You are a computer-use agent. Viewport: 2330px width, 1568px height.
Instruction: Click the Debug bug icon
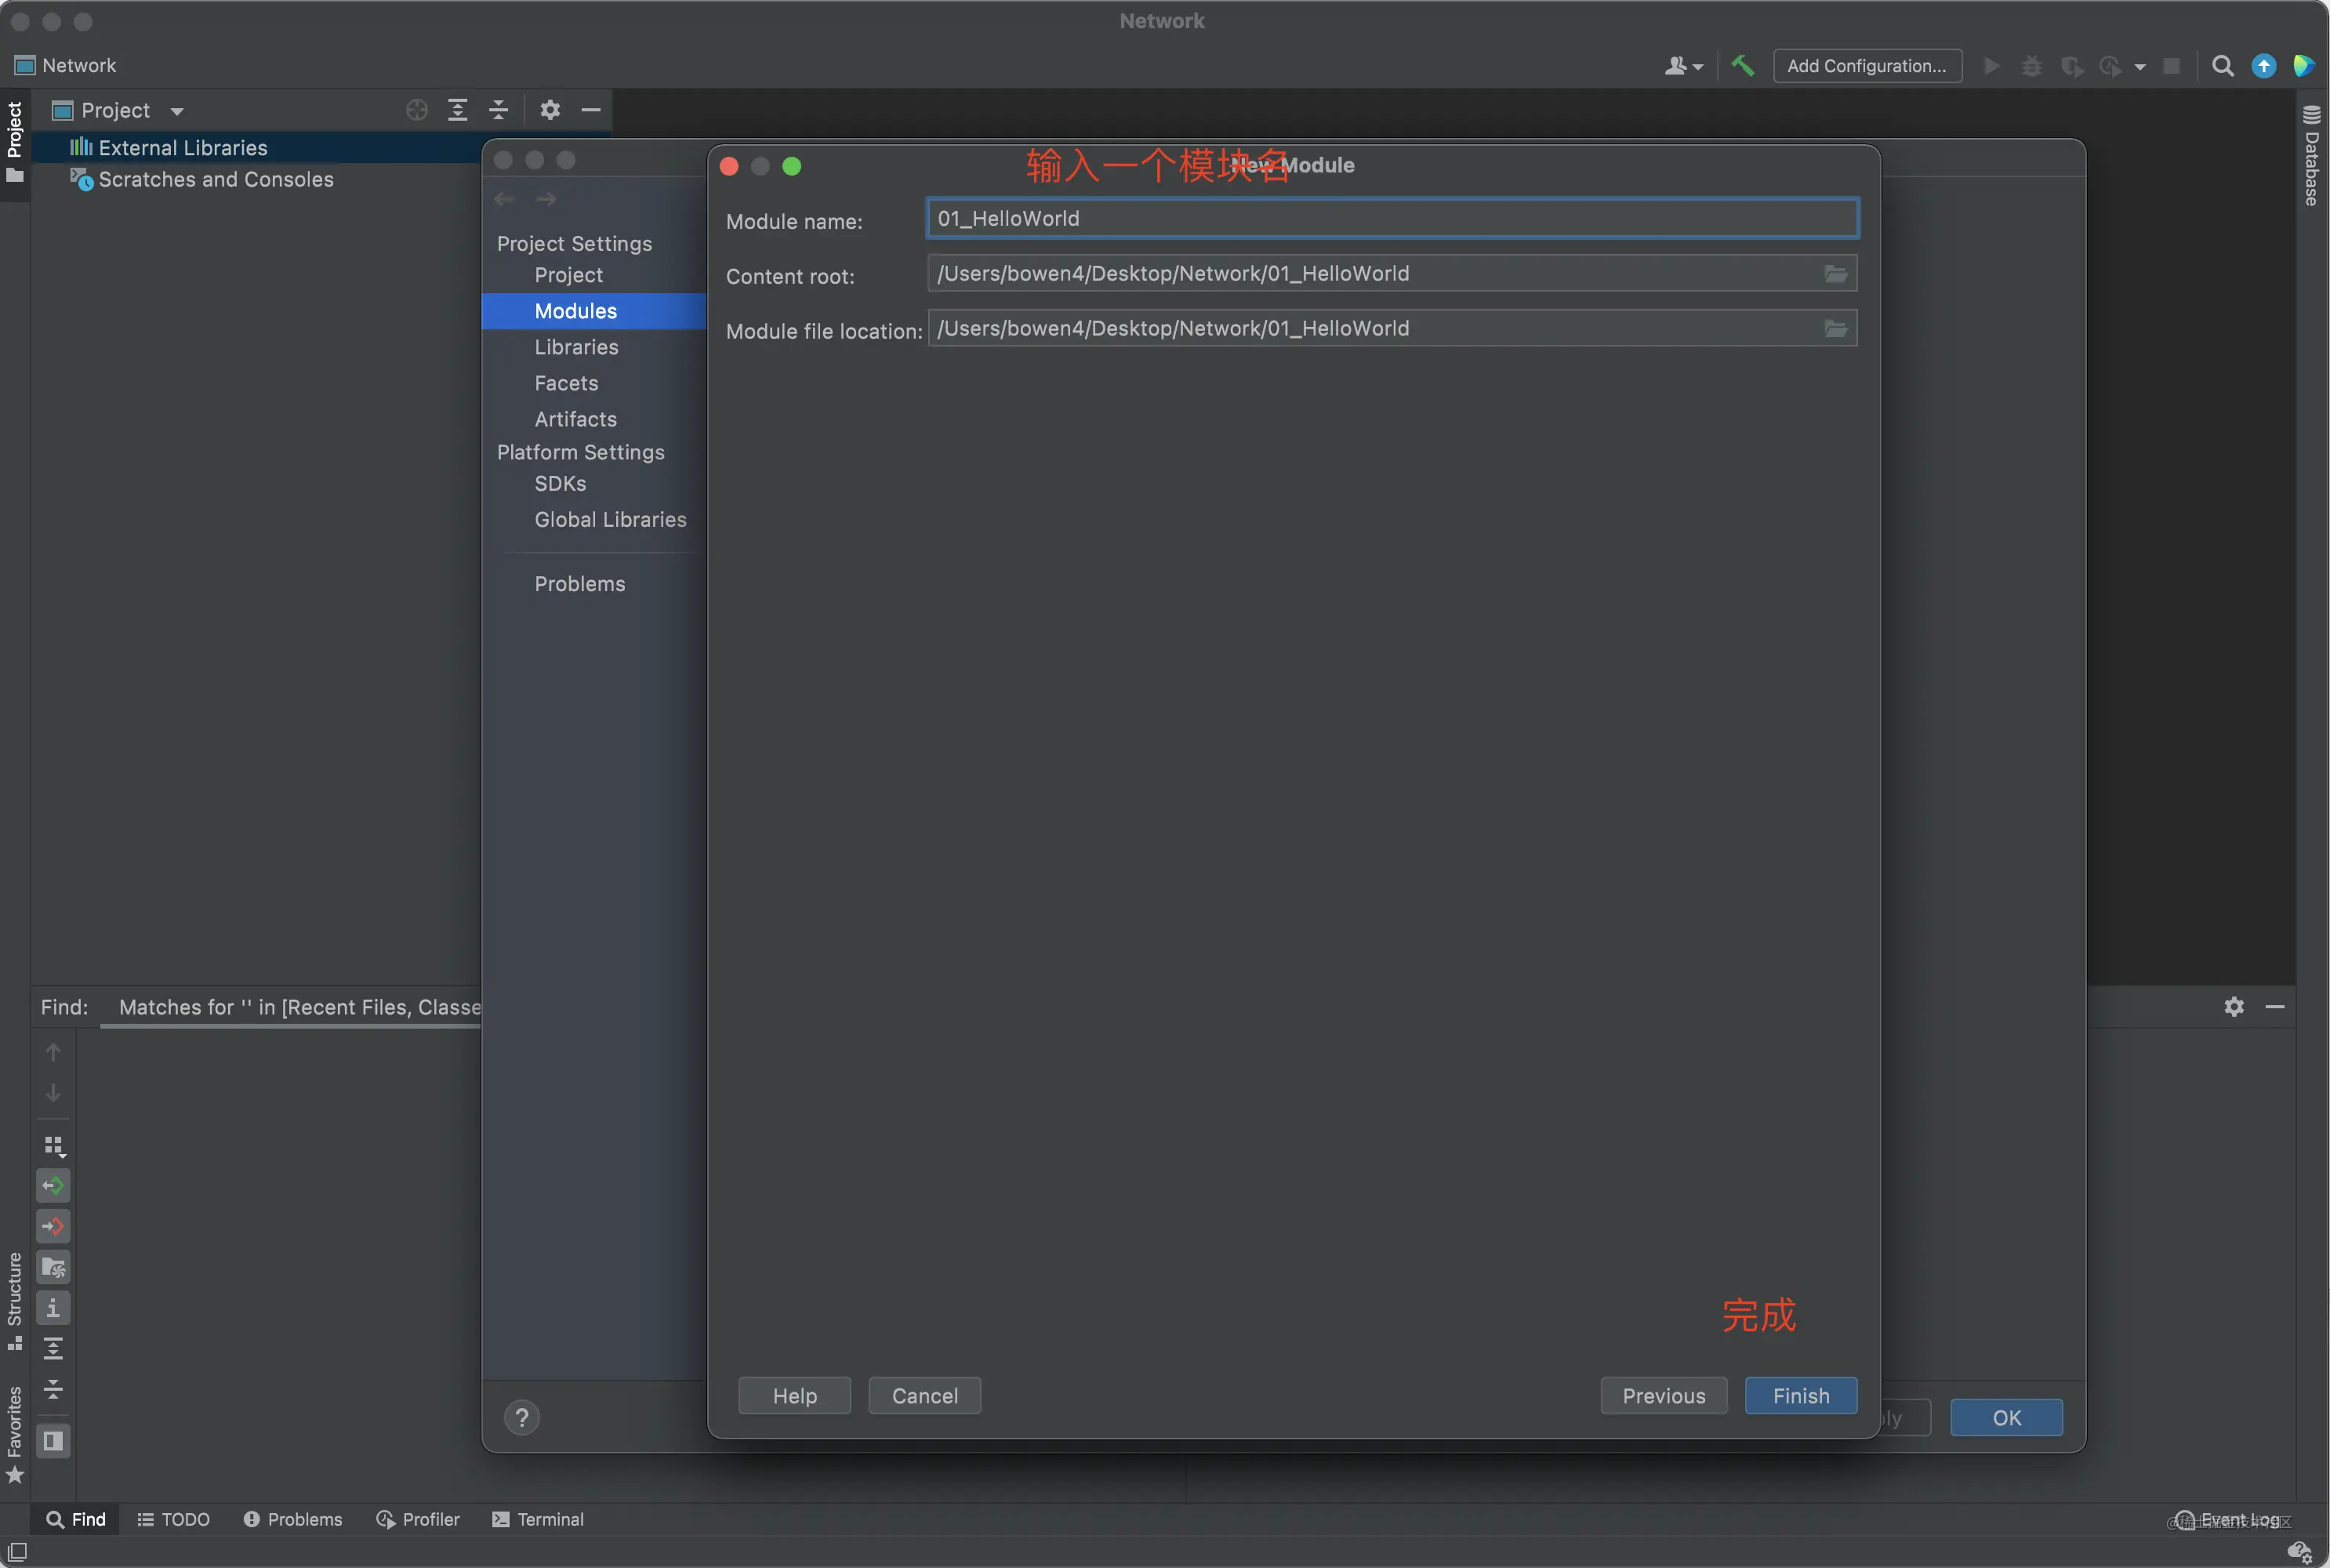(x=2031, y=66)
